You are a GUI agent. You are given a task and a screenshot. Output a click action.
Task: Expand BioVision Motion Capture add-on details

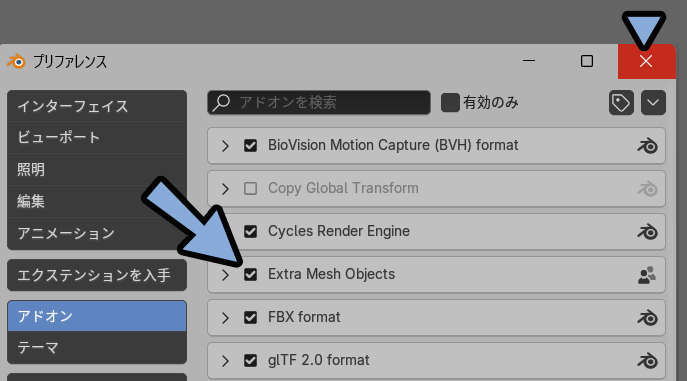coord(225,146)
